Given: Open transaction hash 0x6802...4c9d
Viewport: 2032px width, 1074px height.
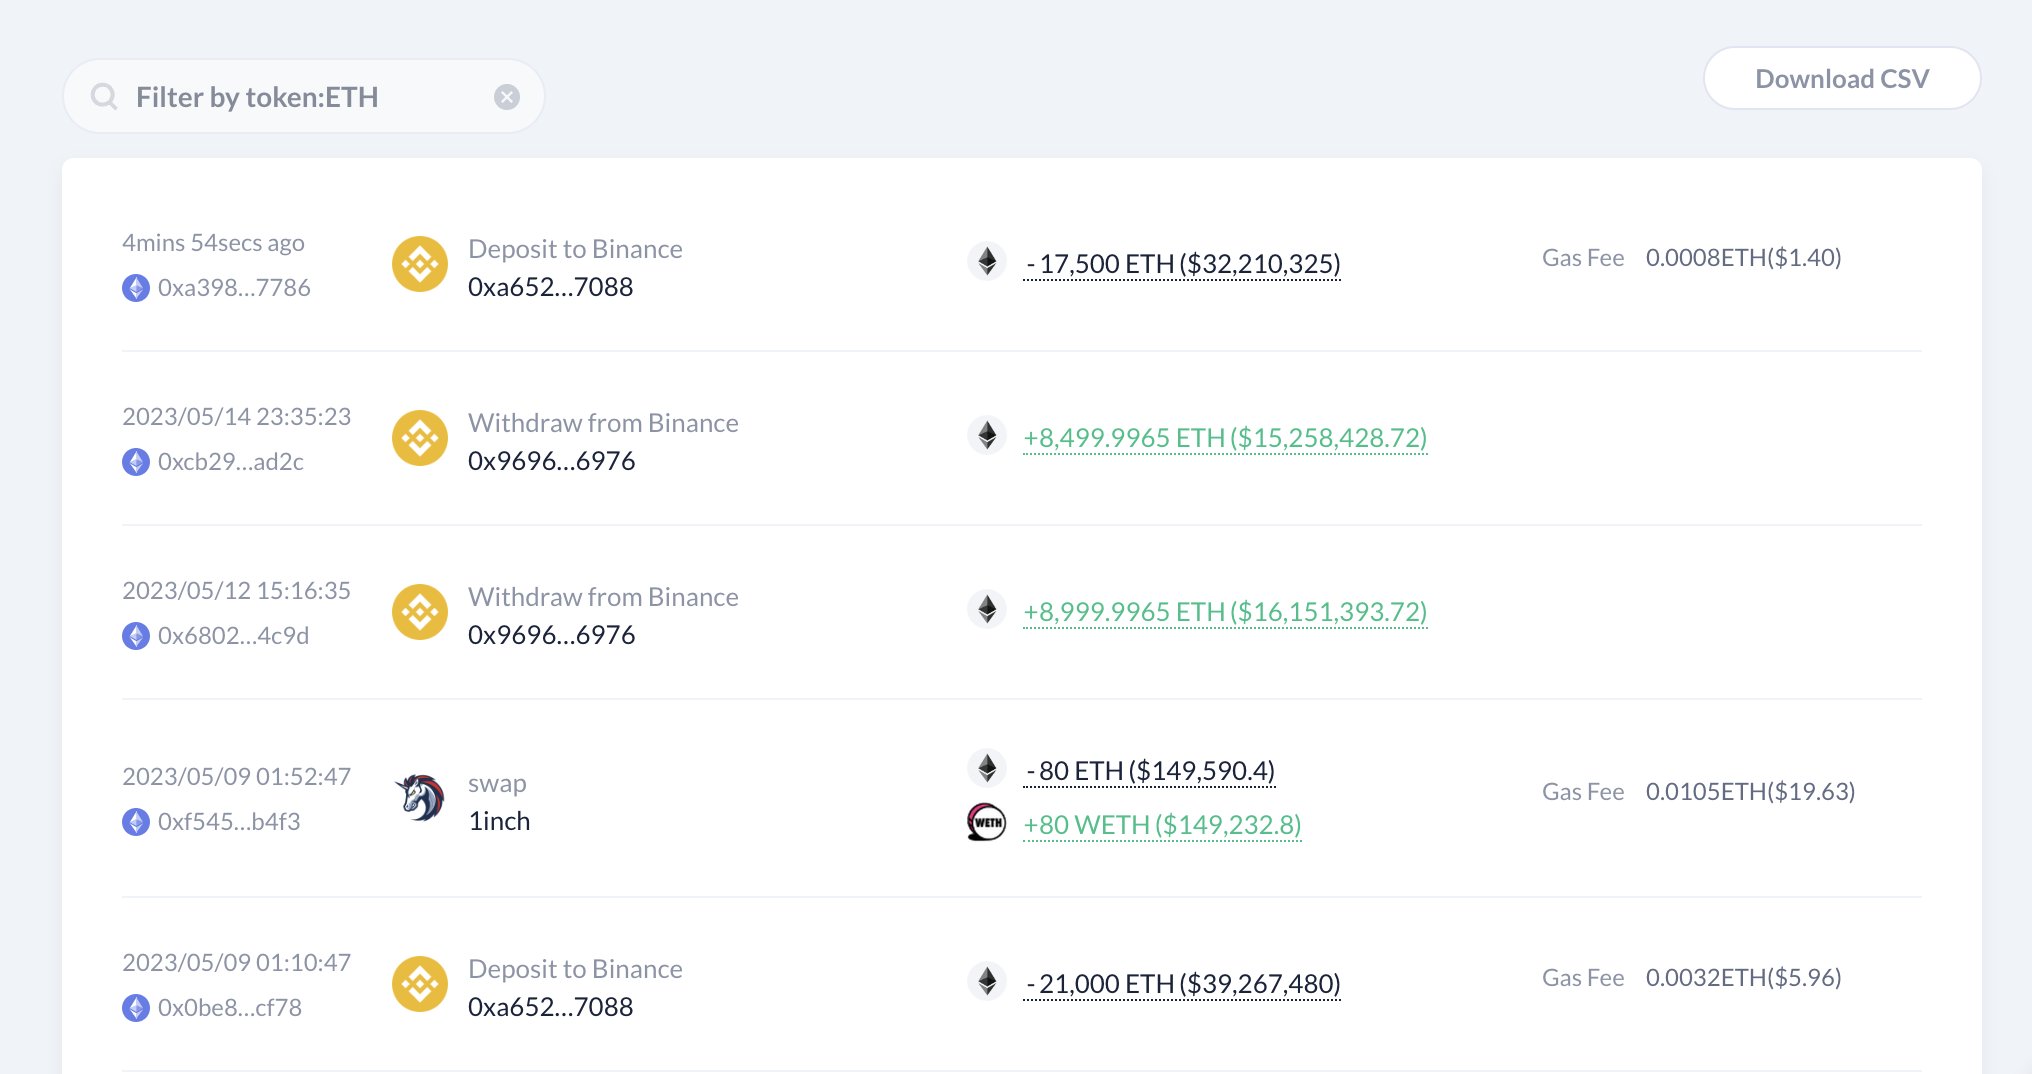Looking at the screenshot, I should (233, 636).
